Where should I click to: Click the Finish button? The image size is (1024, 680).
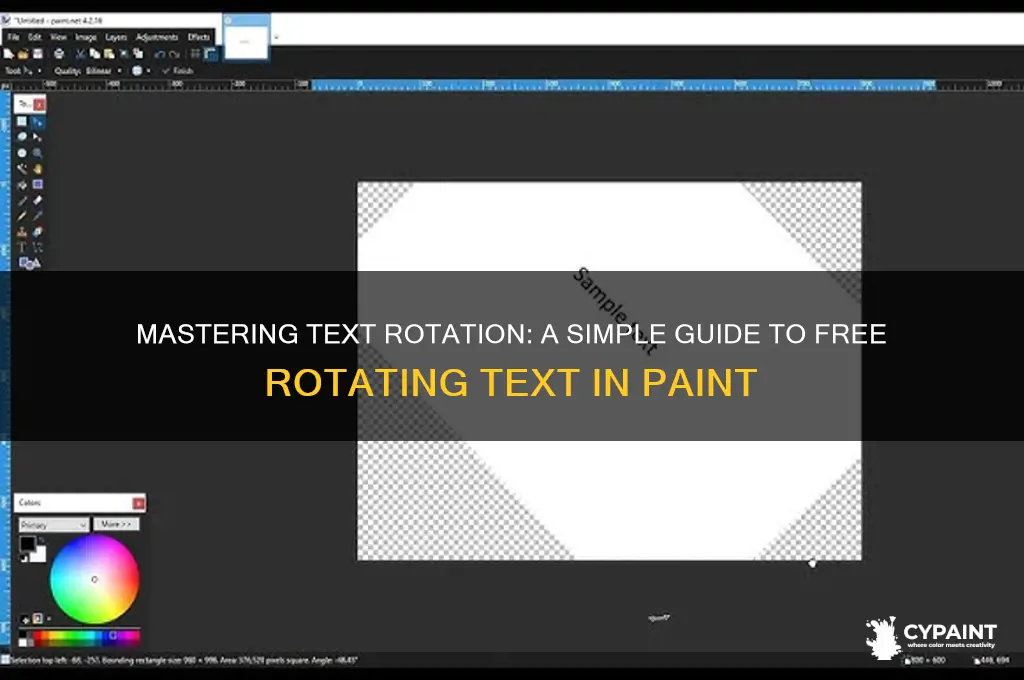tap(178, 71)
